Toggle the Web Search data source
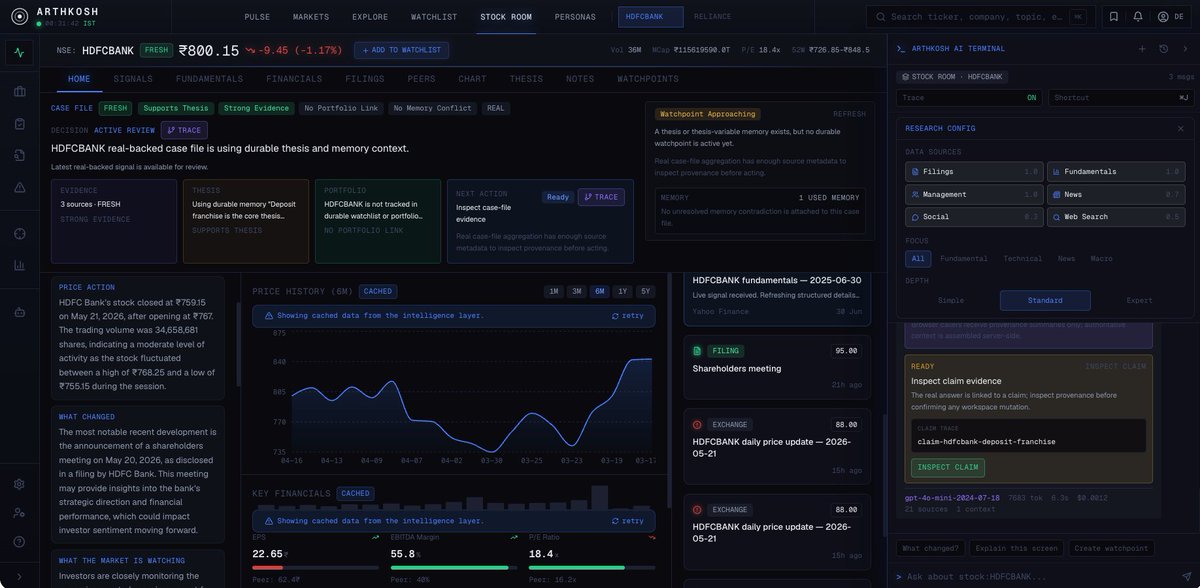The image size is (1200, 588). [1116, 217]
